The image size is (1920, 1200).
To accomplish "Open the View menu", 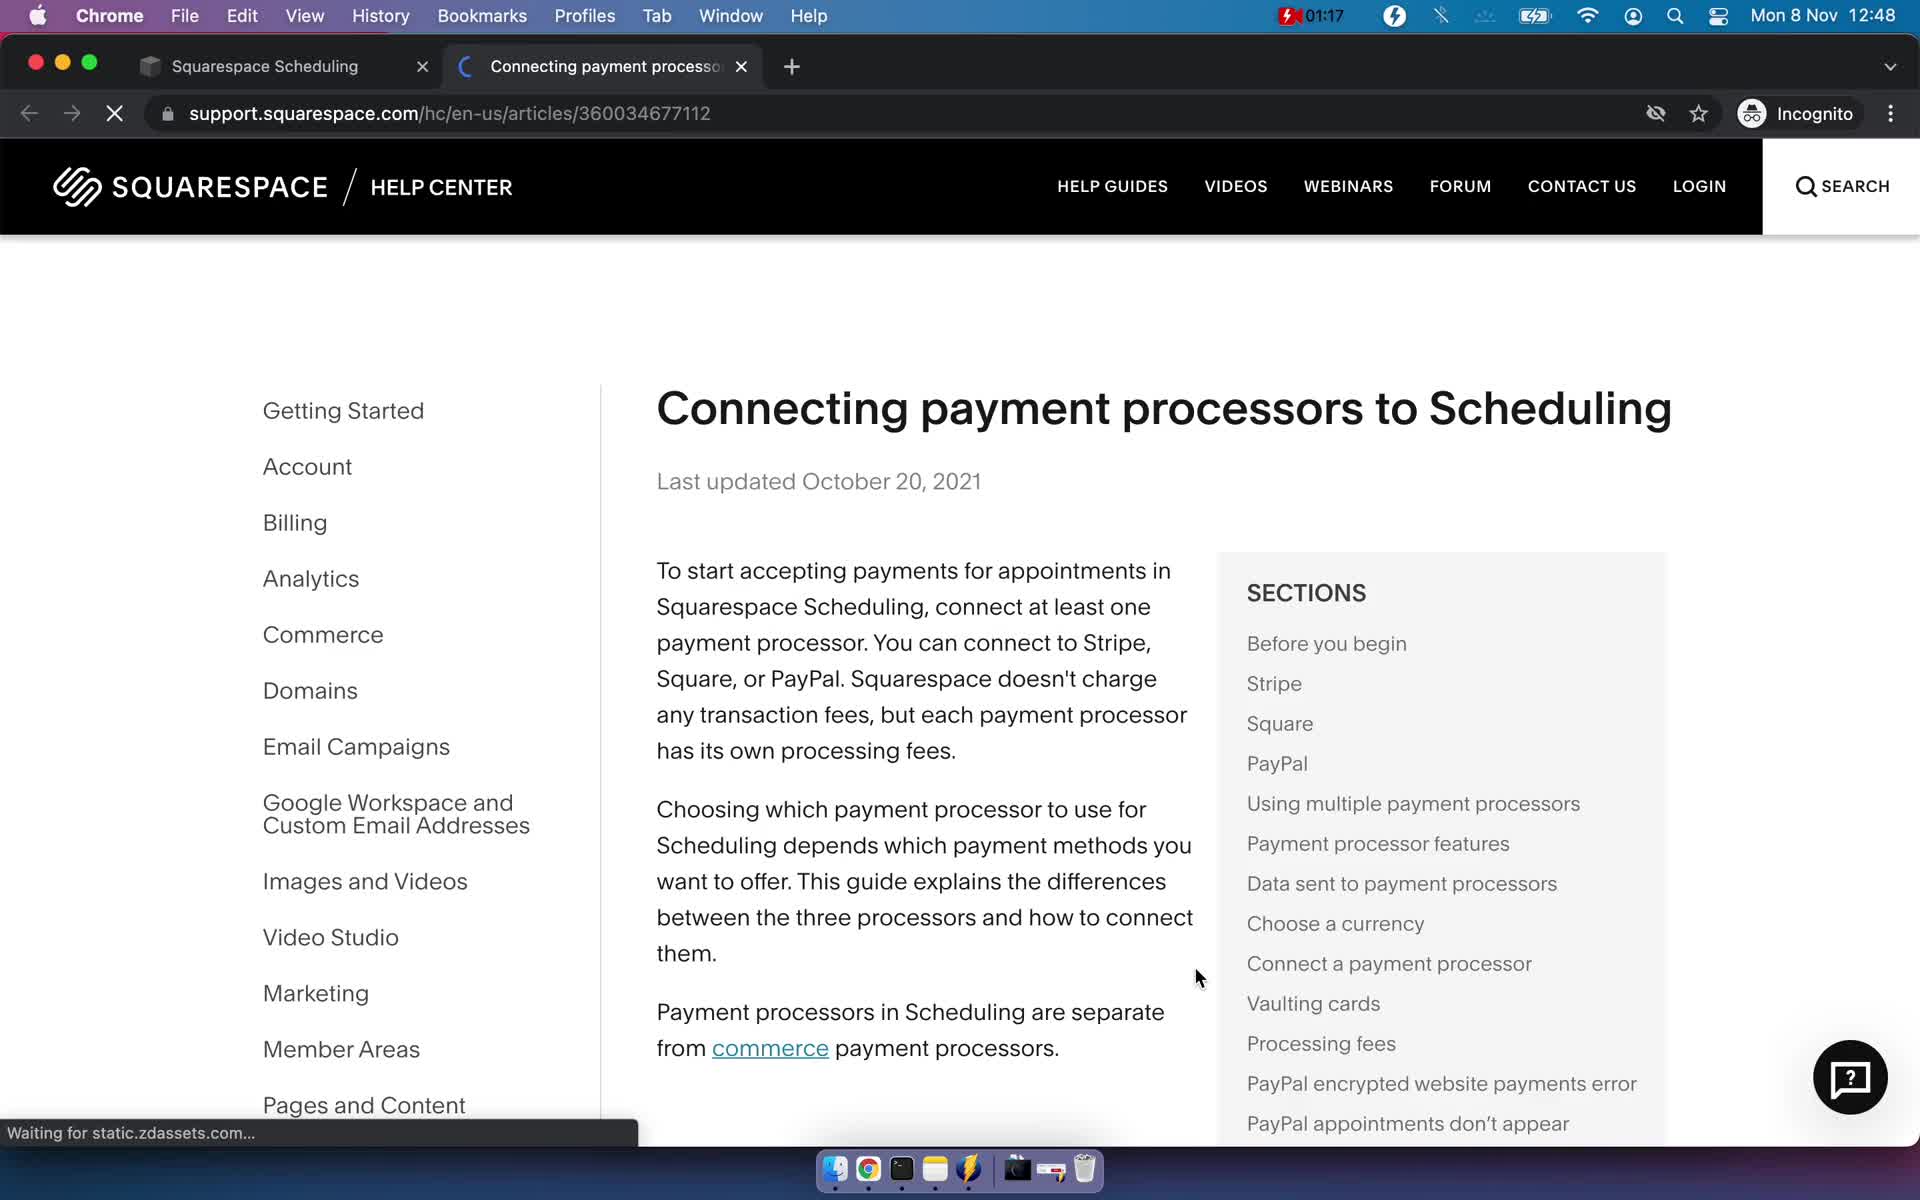I will [x=304, y=16].
